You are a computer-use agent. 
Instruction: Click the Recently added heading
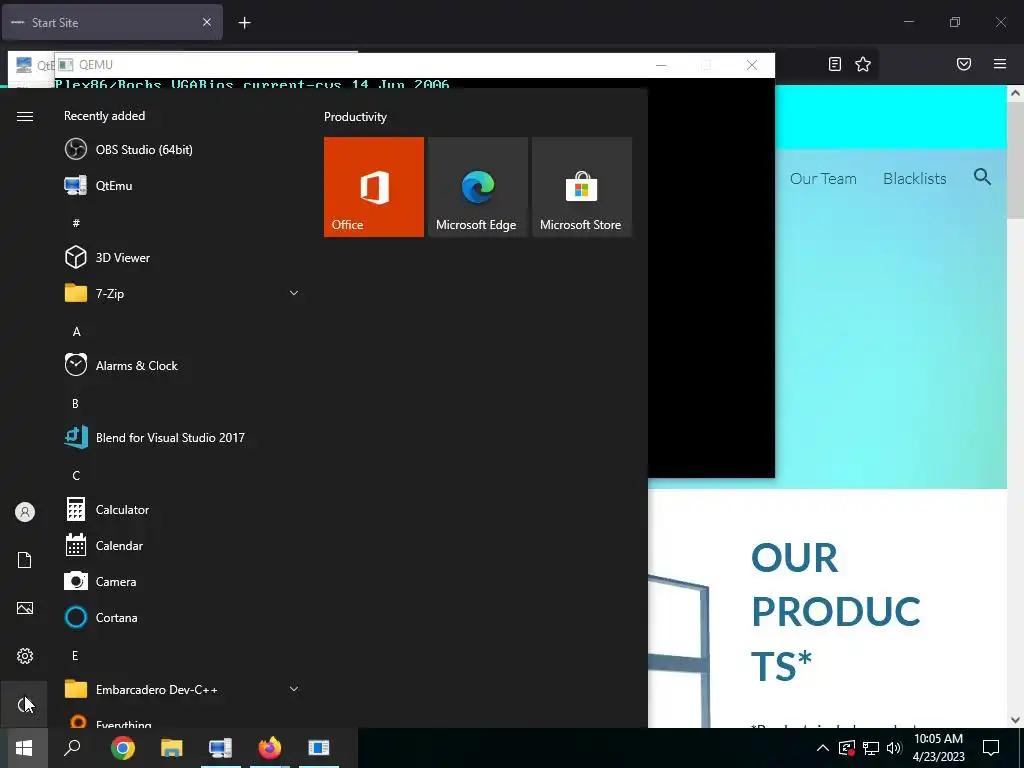click(x=104, y=116)
